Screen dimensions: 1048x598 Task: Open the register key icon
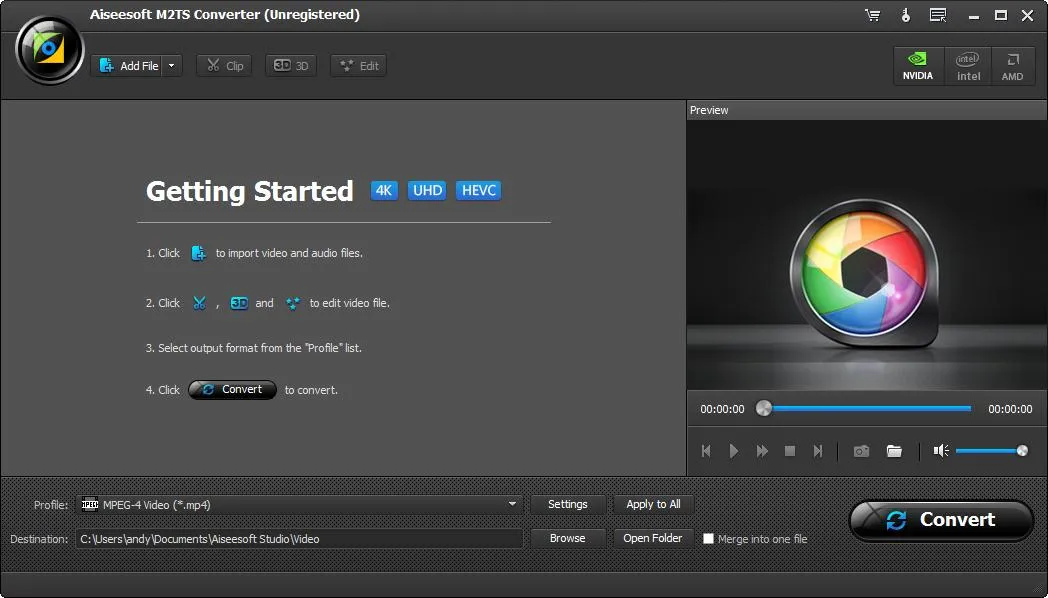pos(906,15)
